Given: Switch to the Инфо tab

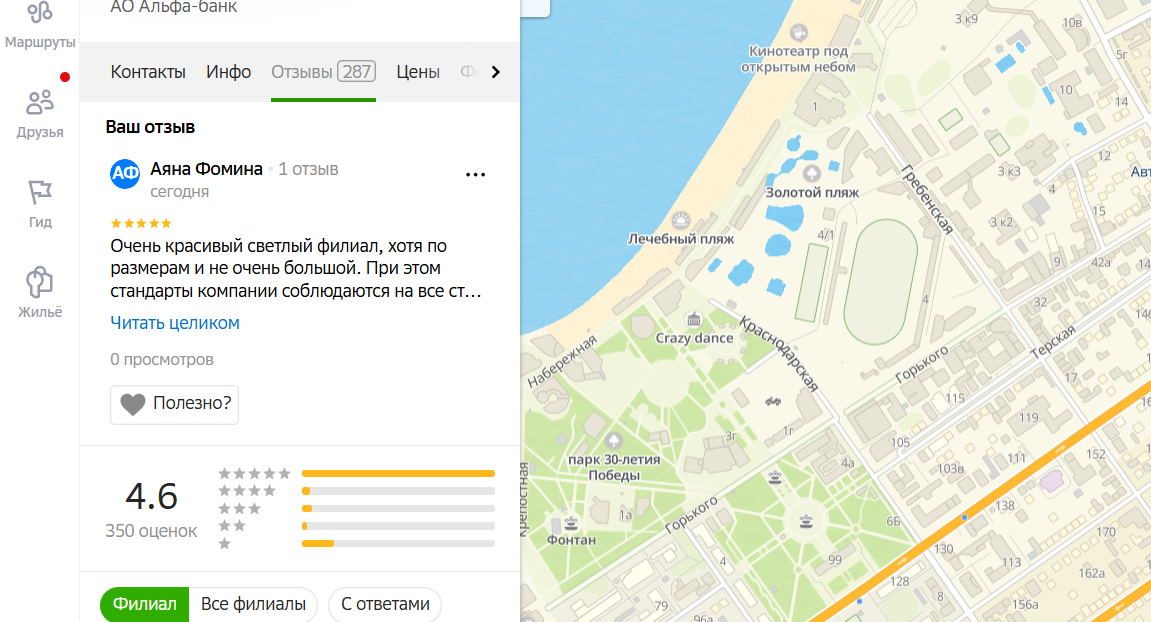Looking at the screenshot, I should [x=228, y=72].
